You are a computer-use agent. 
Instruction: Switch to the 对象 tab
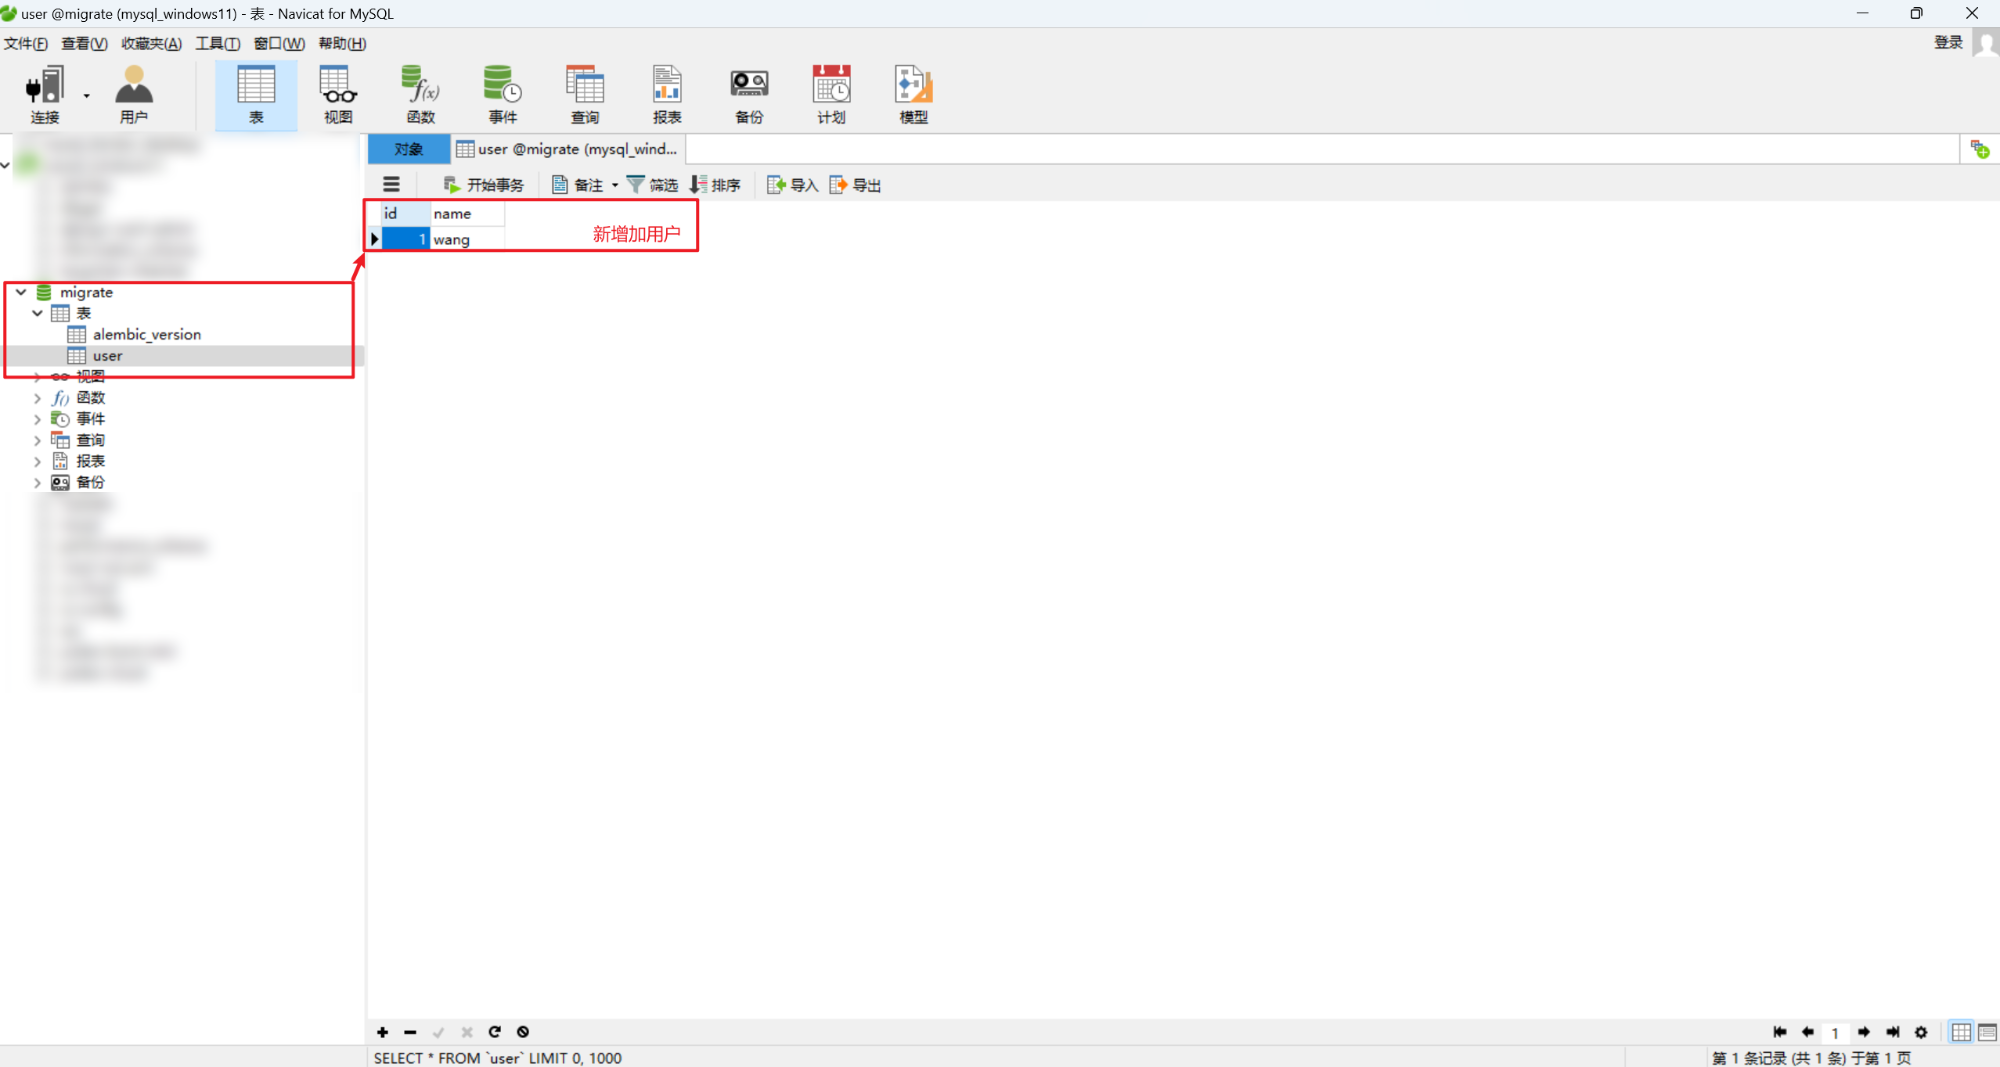(x=408, y=148)
